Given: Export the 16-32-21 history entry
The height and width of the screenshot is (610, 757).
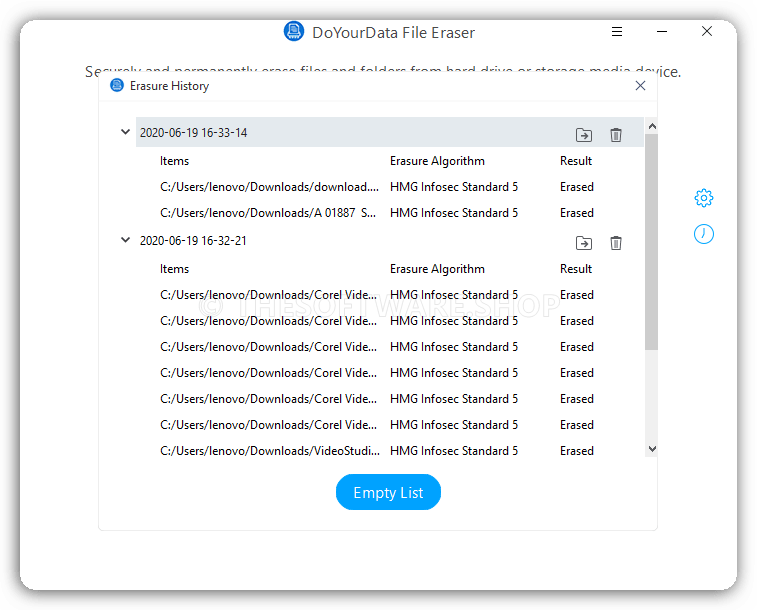Looking at the screenshot, I should [584, 243].
